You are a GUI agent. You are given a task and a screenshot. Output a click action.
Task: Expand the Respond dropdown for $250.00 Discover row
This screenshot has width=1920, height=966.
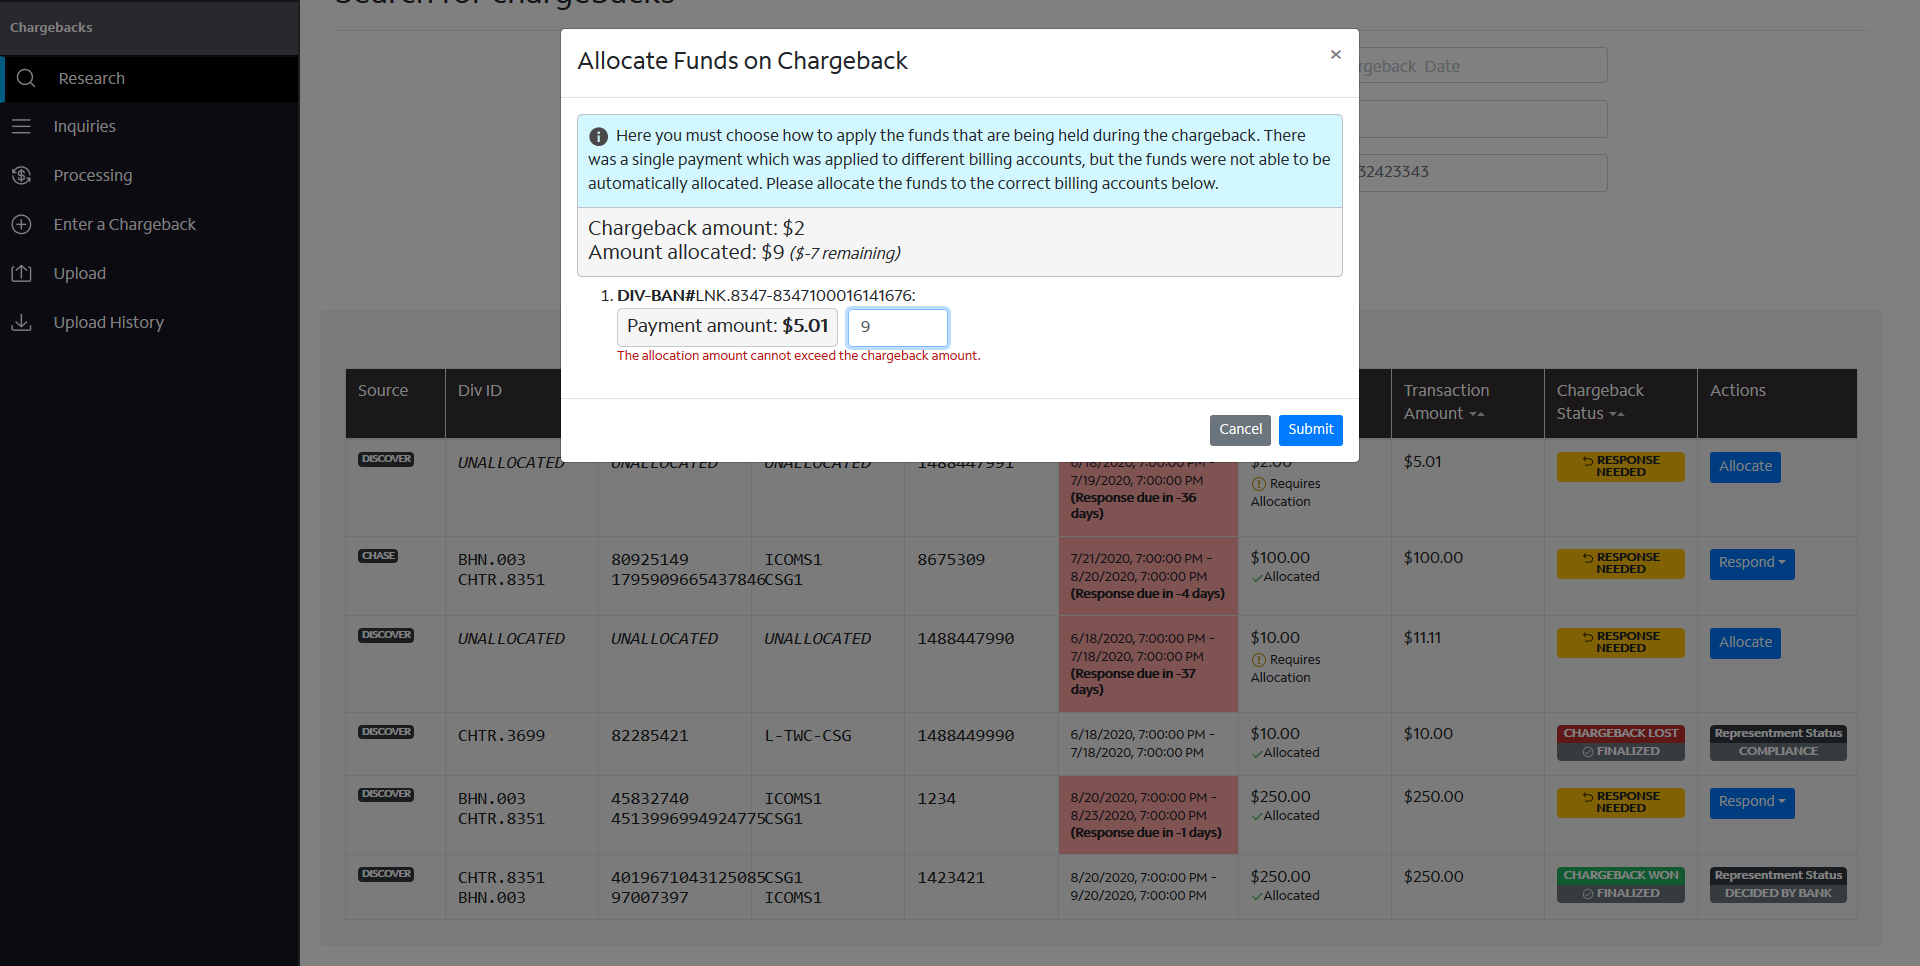(x=1751, y=802)
